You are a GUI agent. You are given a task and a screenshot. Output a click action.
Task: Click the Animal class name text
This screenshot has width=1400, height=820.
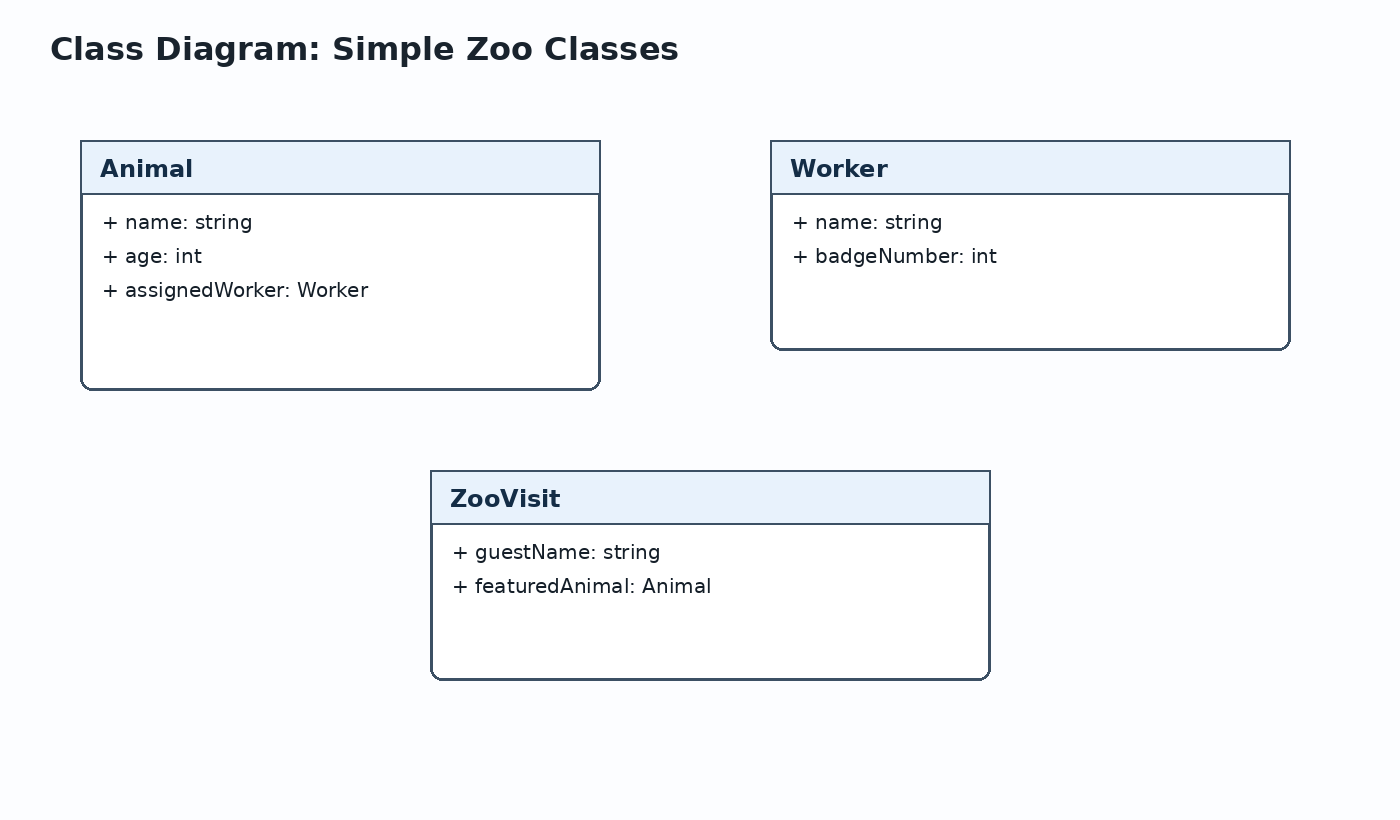(146, 169)
